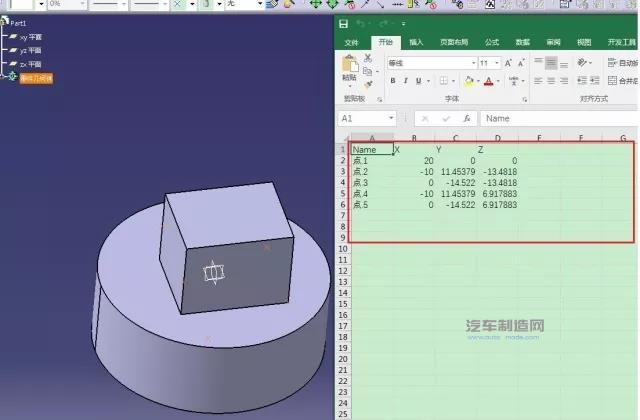Image resolution: width=640 pixels, height=420 pixels.
Task: Toggle Italic formatting
Action: click(405, 81)
